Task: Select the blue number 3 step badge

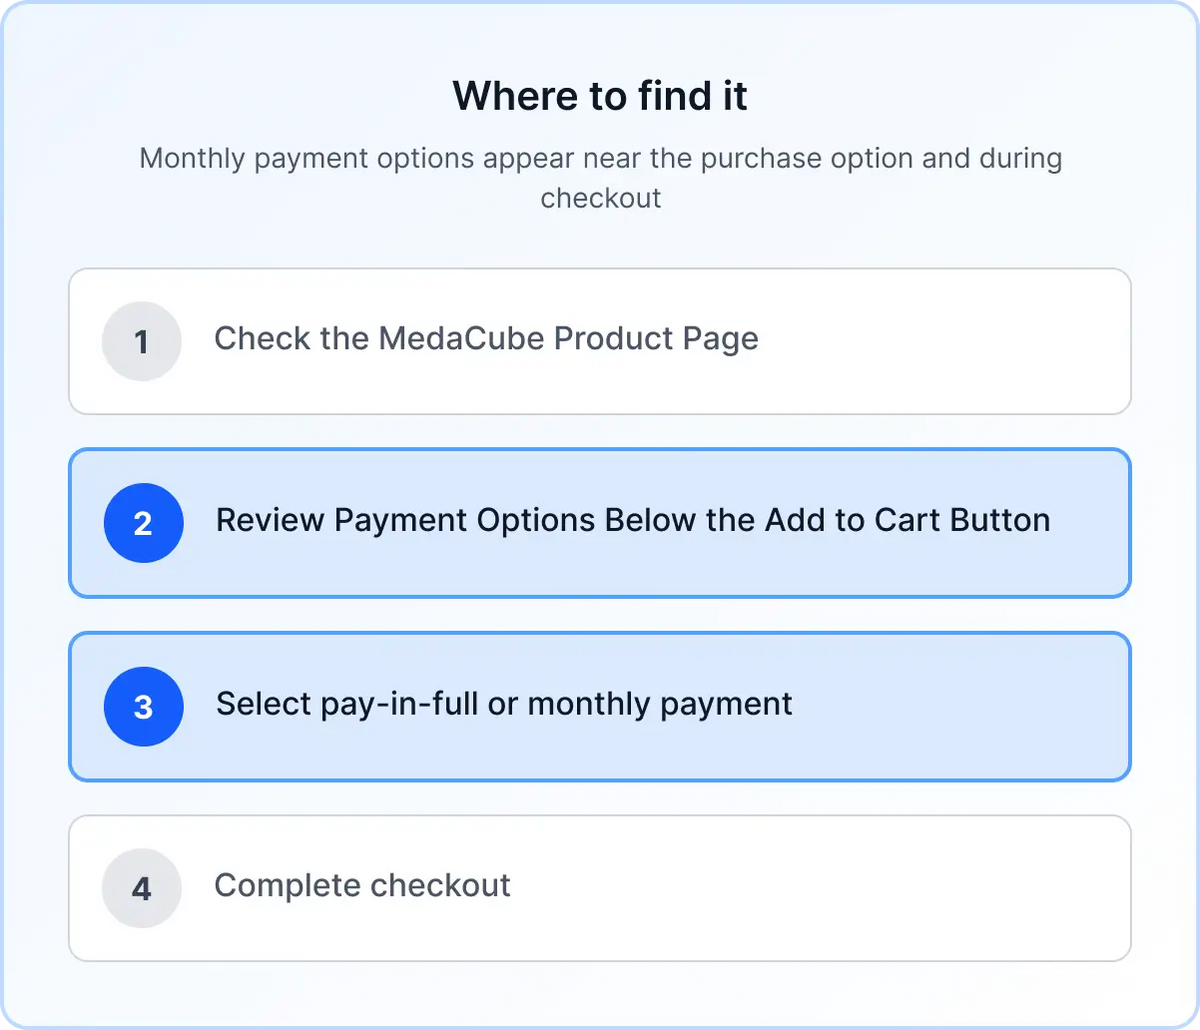Action: click(143, 706)
